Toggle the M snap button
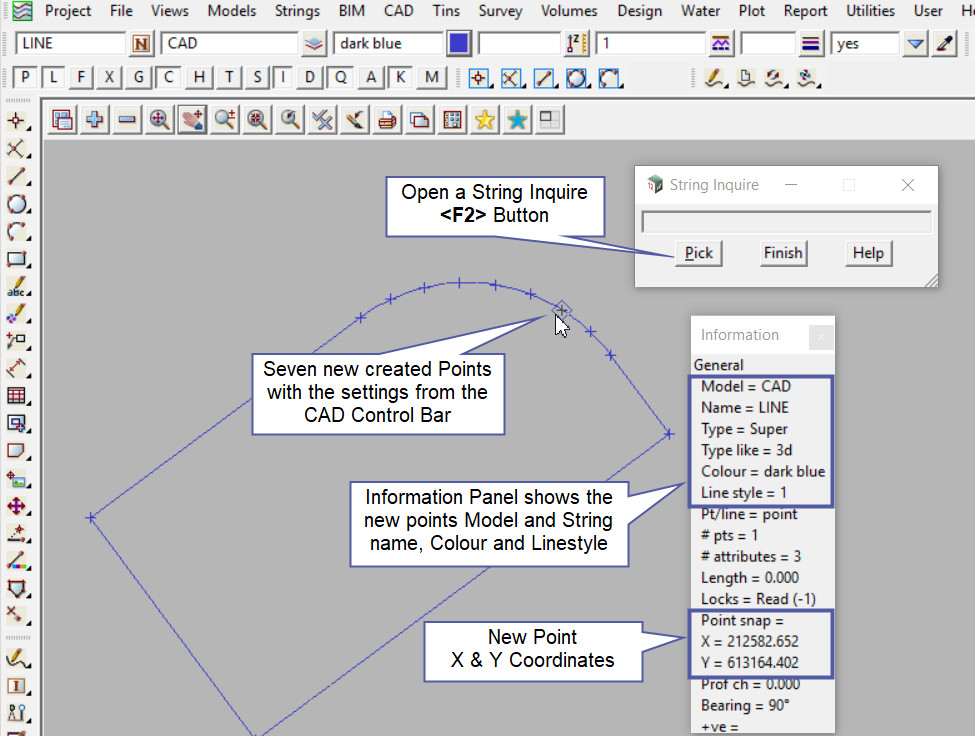The width and height of the screenshot is (975, 736). [431, 78]
